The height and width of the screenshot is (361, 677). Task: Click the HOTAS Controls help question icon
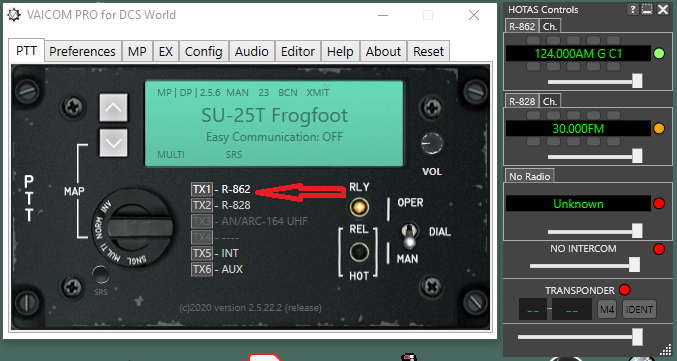[633, 9]
